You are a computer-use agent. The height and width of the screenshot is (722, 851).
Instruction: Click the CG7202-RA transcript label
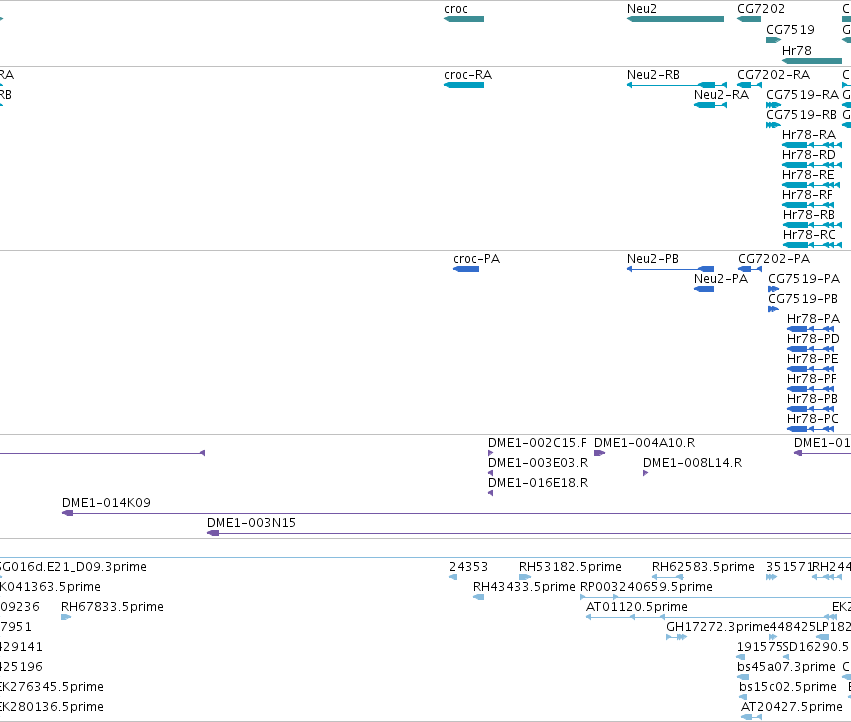click(773, 74)
